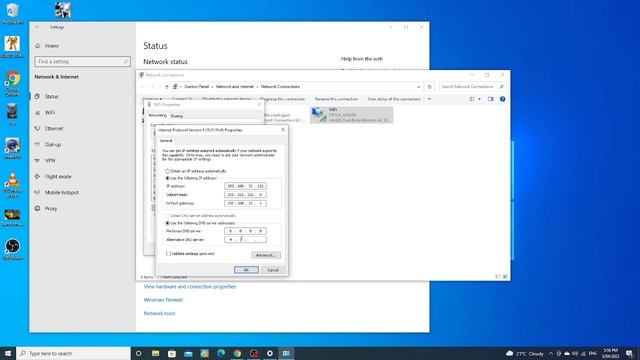
Task: Open Mail app from taskbar
Action: pyautogui.click(x=188, y=353)
